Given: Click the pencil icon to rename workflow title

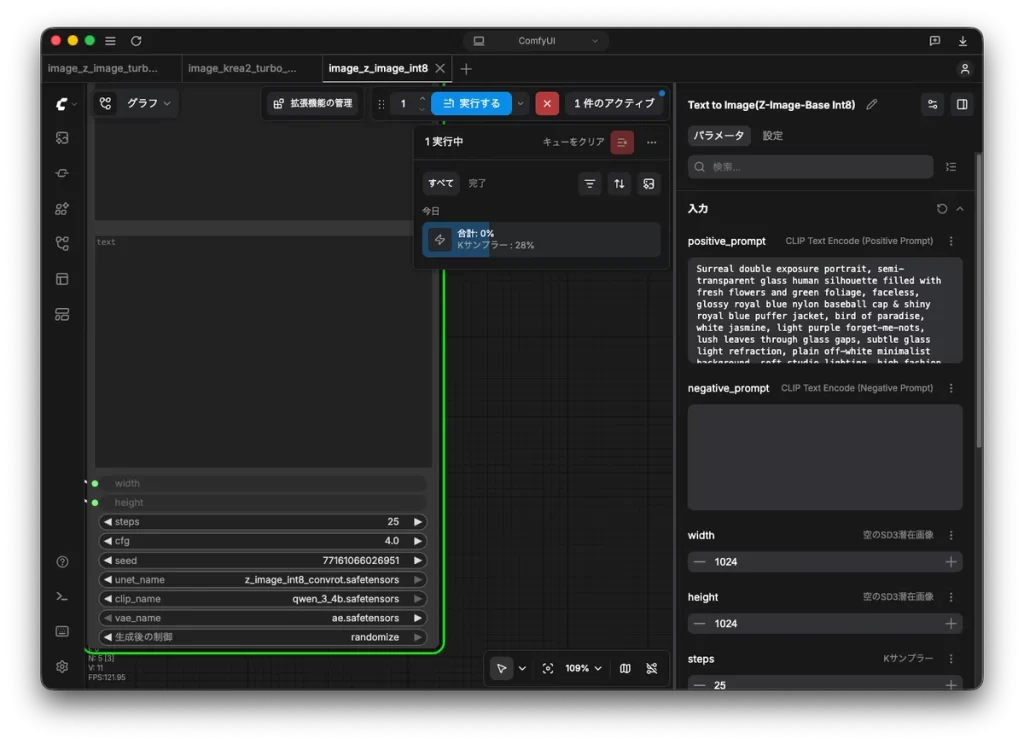Looking at the screenshot, I should (x=871, y=105).
